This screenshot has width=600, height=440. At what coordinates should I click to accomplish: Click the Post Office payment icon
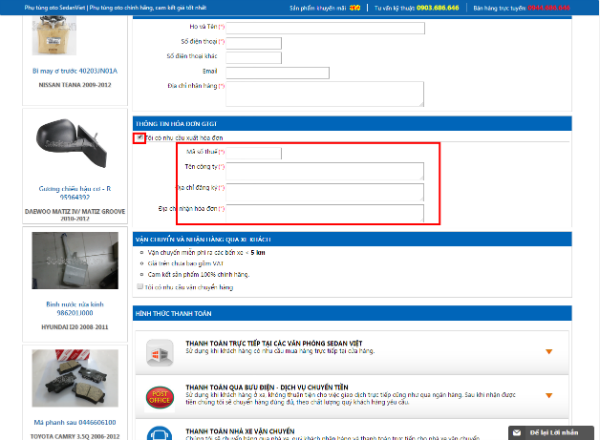click(160, 397)
